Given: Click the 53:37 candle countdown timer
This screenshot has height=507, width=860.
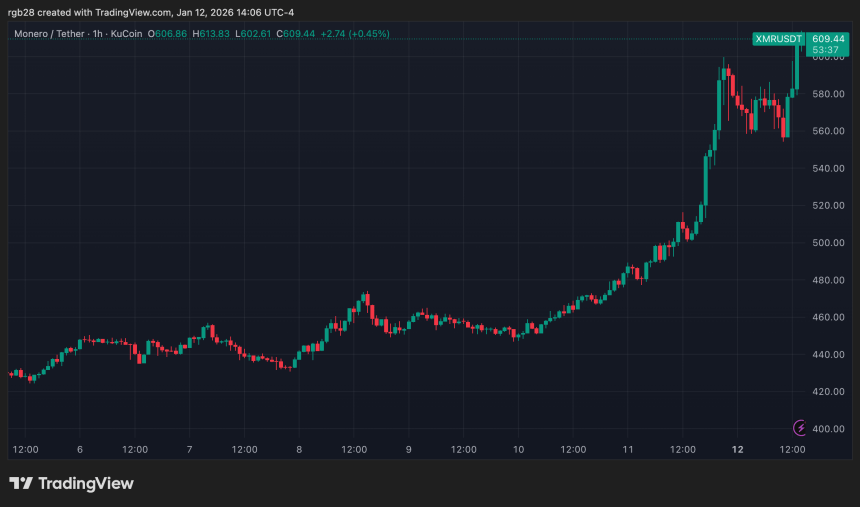Looking at the screenshot, I should point(826,49).
